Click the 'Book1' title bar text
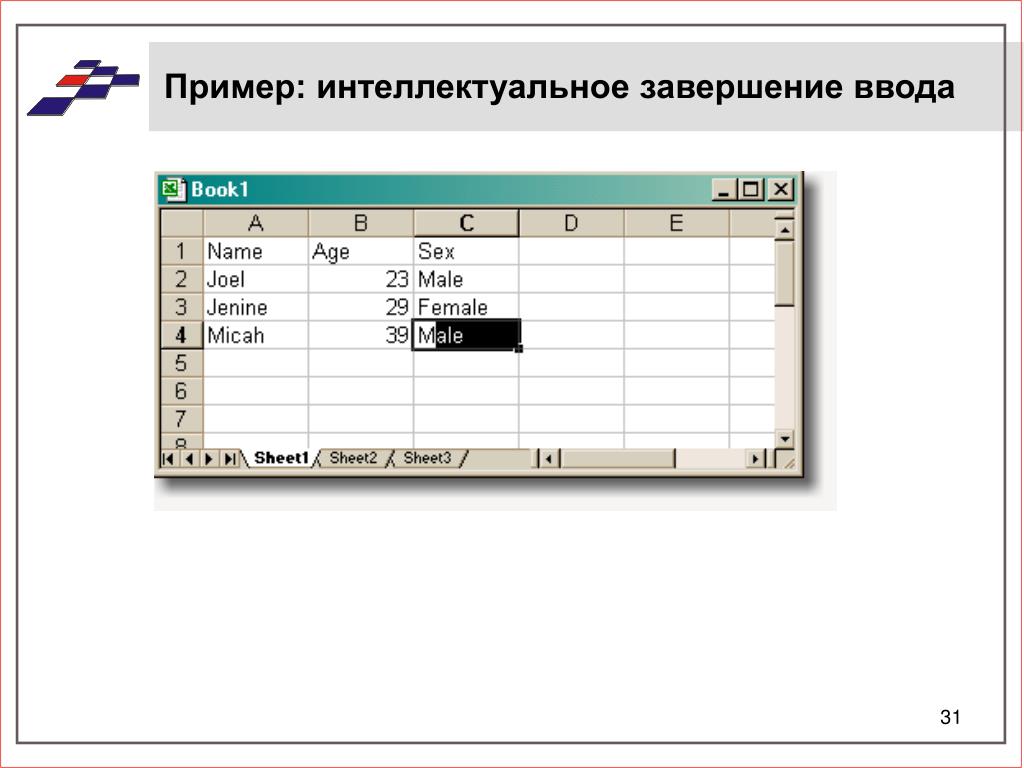The width and height of the screenshot is (1024, 768). [x=220, y=190]
